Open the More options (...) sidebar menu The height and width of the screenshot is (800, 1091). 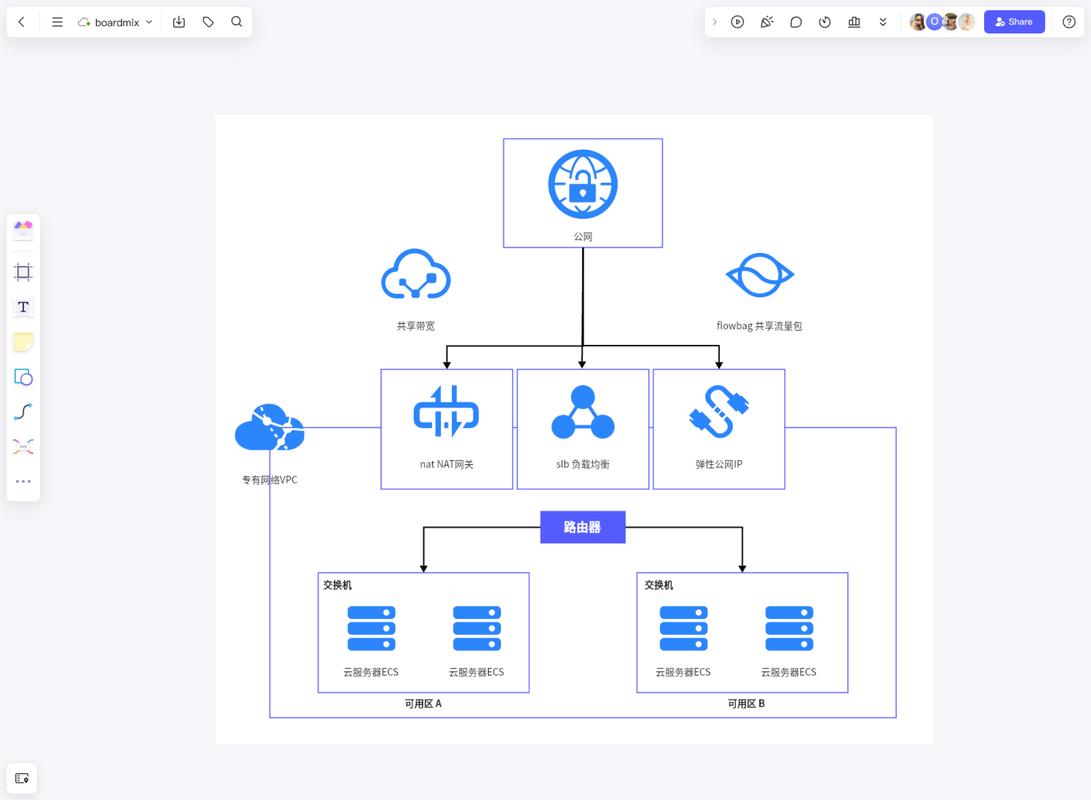[x=22, y=480]
